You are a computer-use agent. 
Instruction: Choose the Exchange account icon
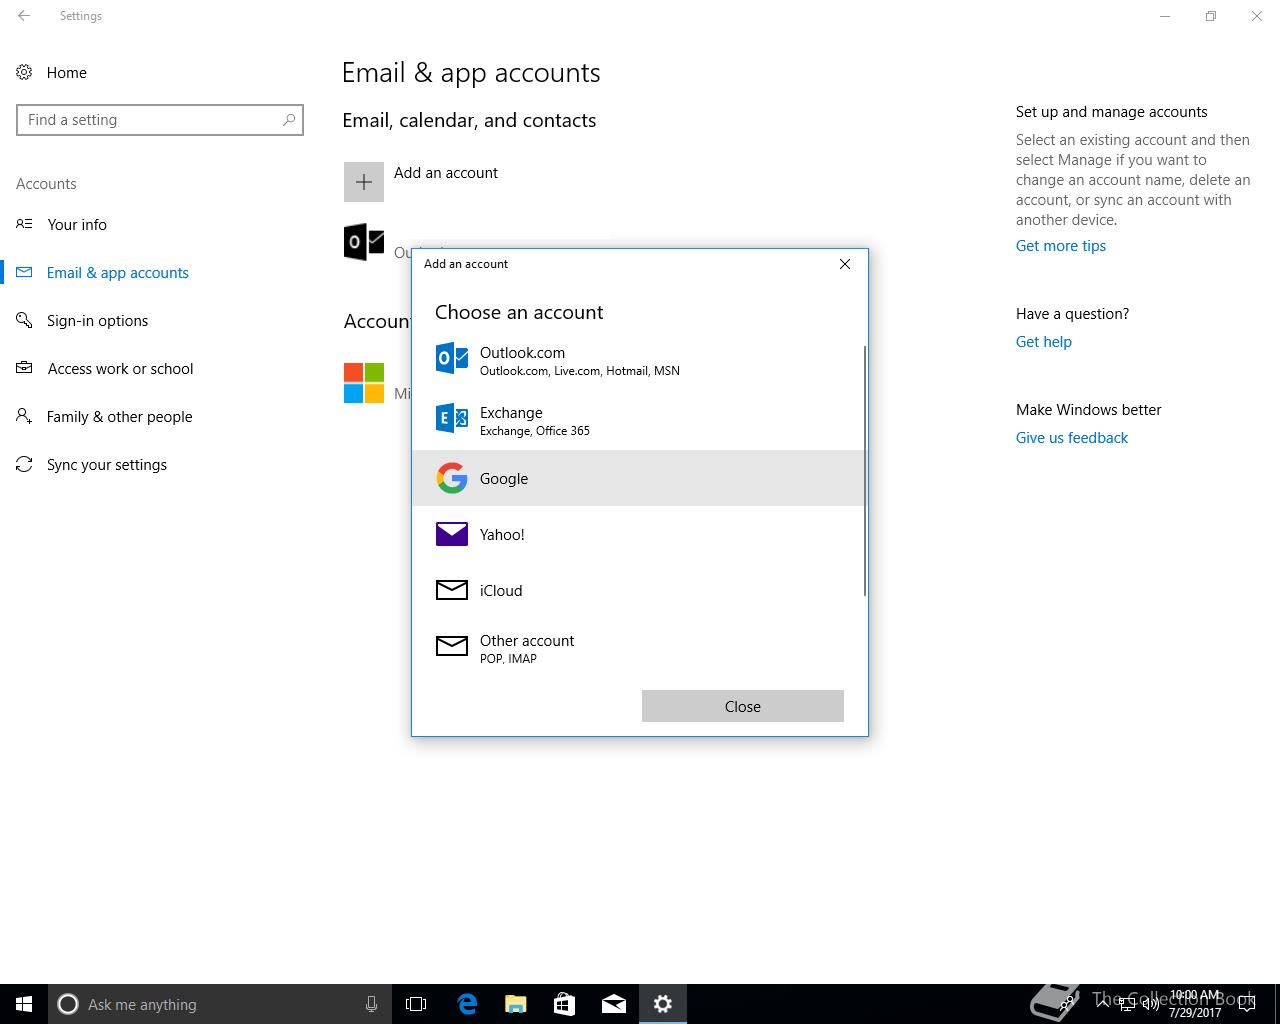(452, 418)
